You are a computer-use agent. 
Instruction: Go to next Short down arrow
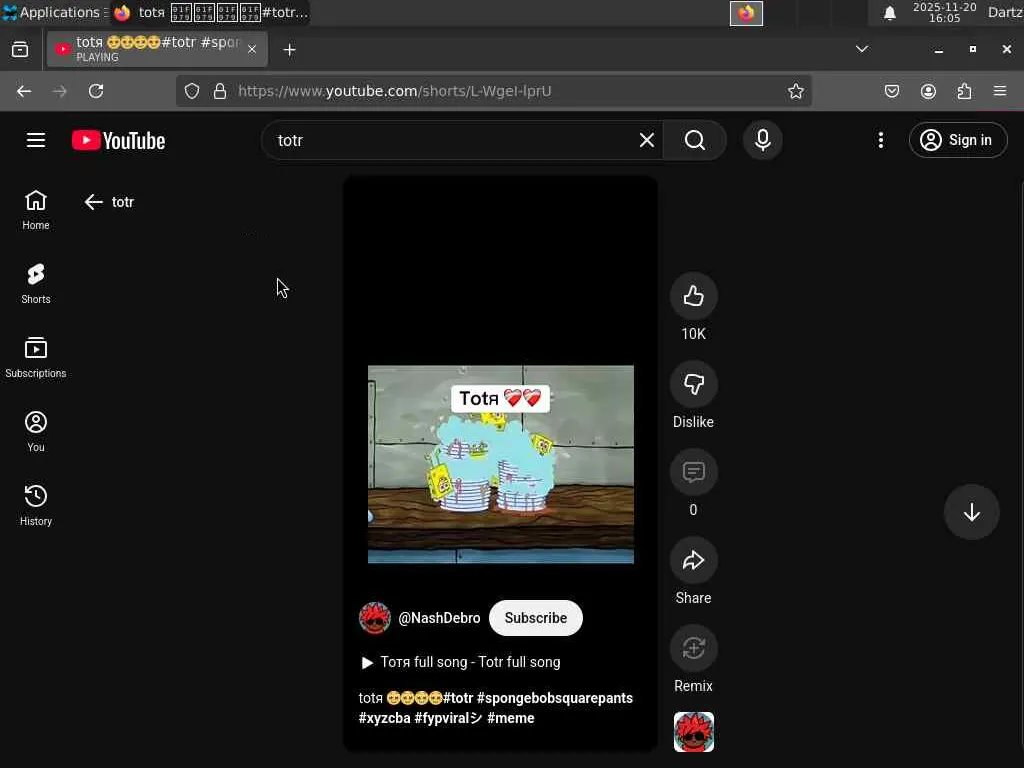pyautogui.click(x=971, y=512)
